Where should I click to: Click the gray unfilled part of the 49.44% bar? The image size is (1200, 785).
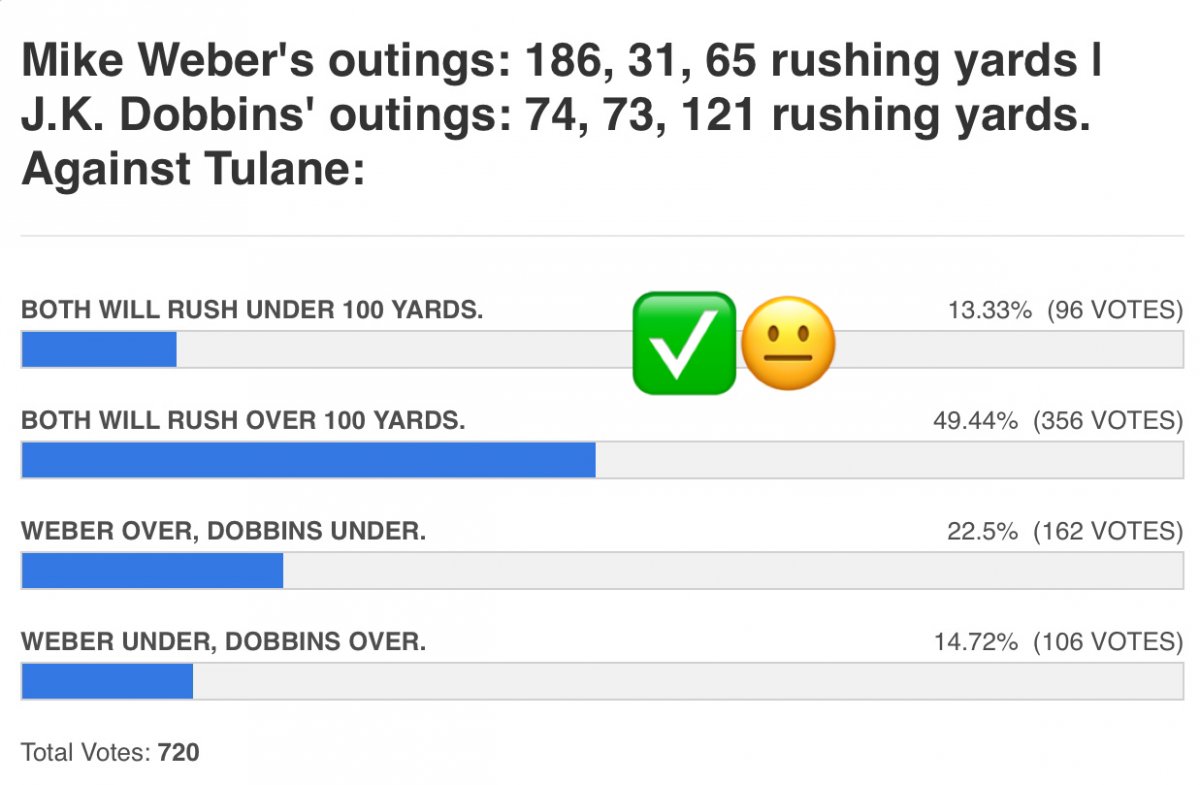888,460
